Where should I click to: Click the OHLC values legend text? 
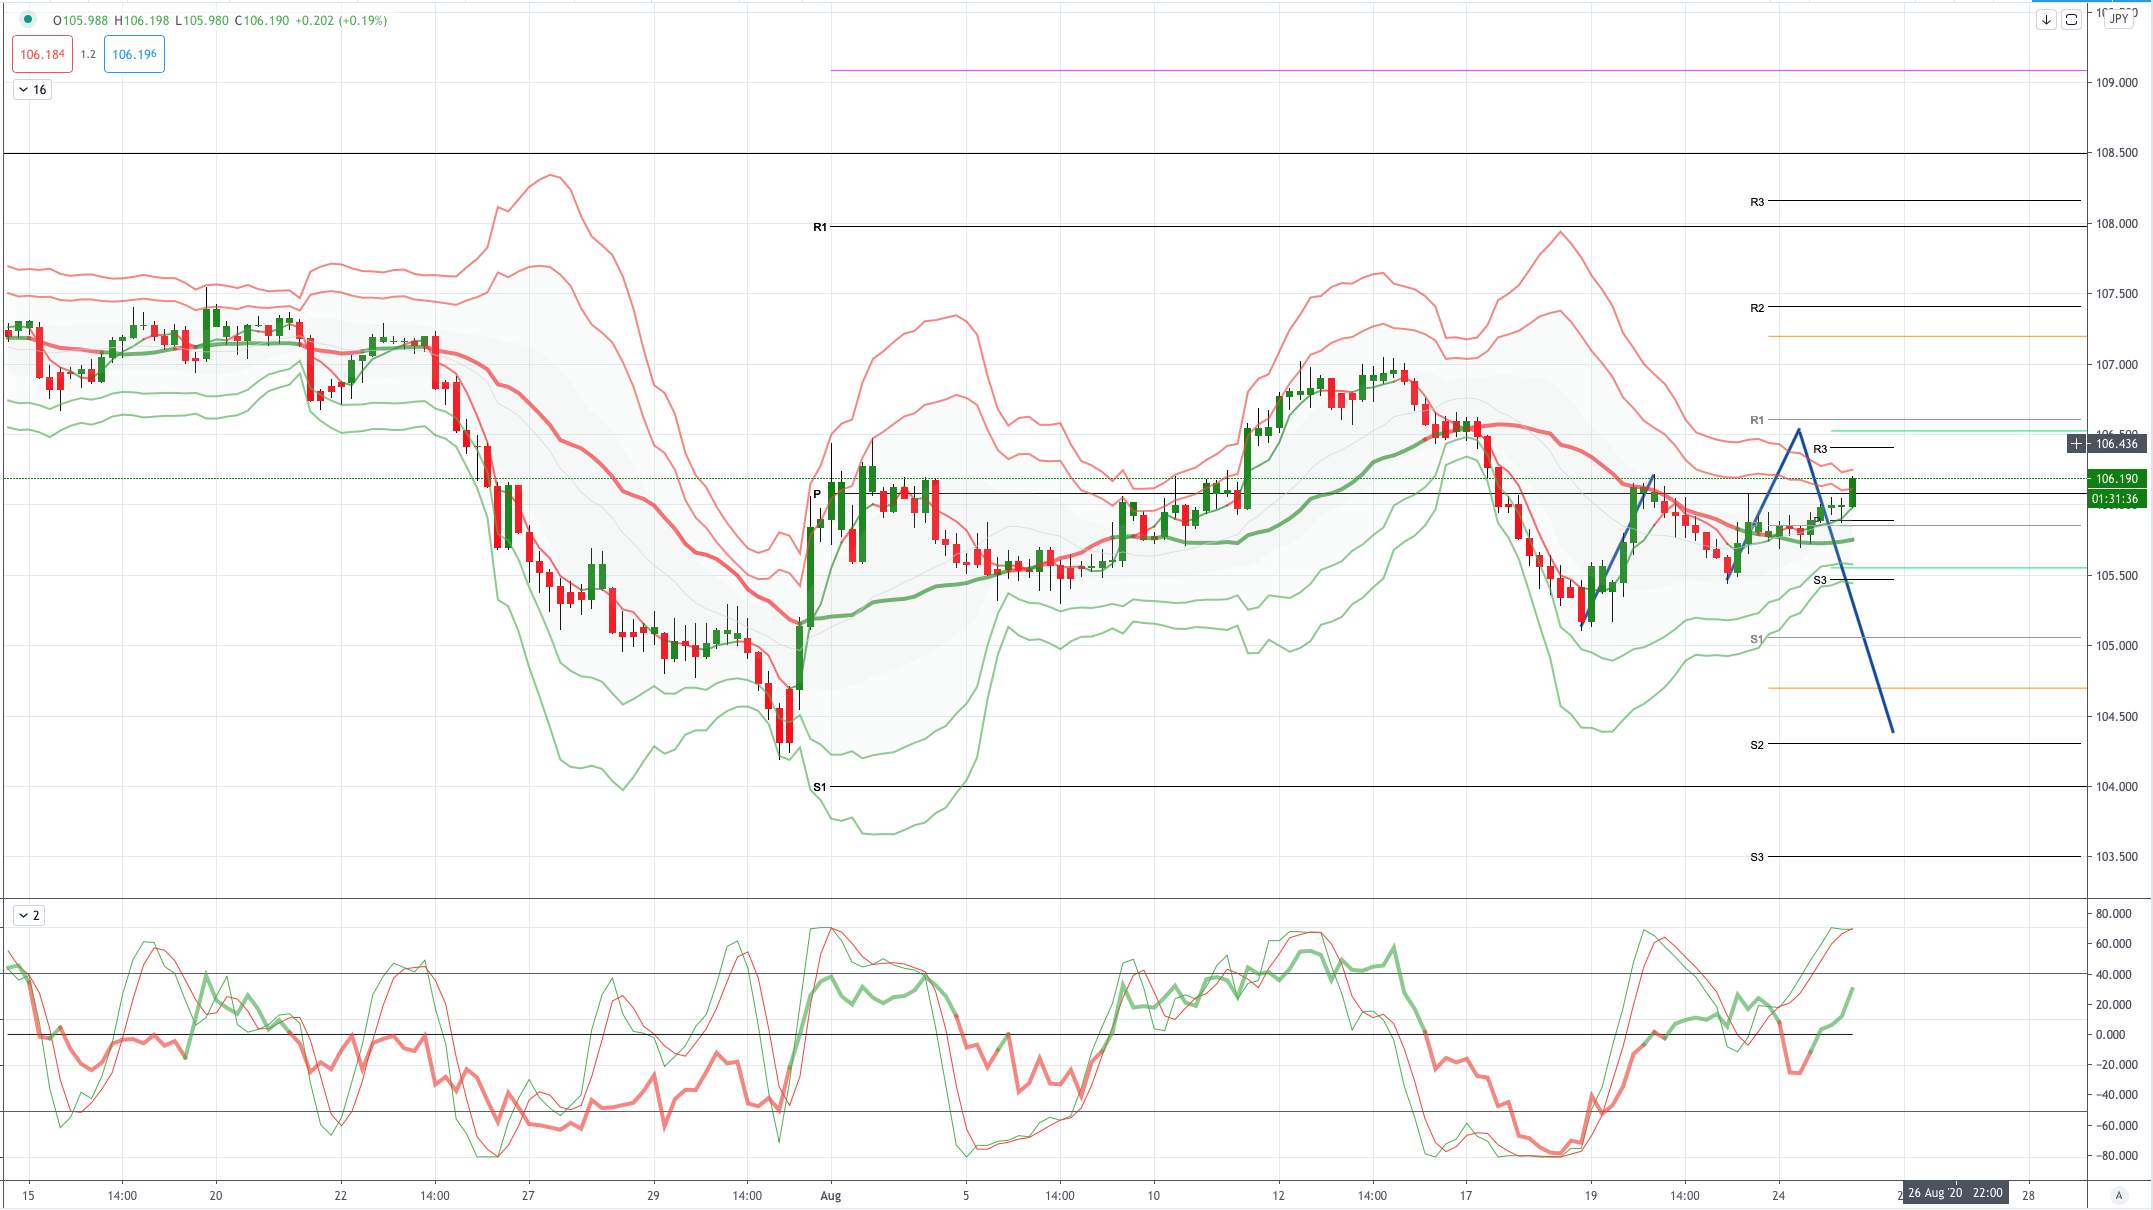tap(220, 20)
